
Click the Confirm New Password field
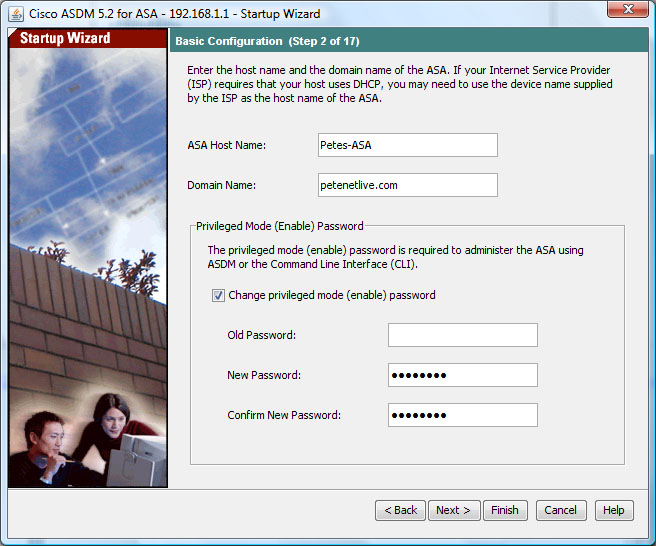(x=463, y=415)
